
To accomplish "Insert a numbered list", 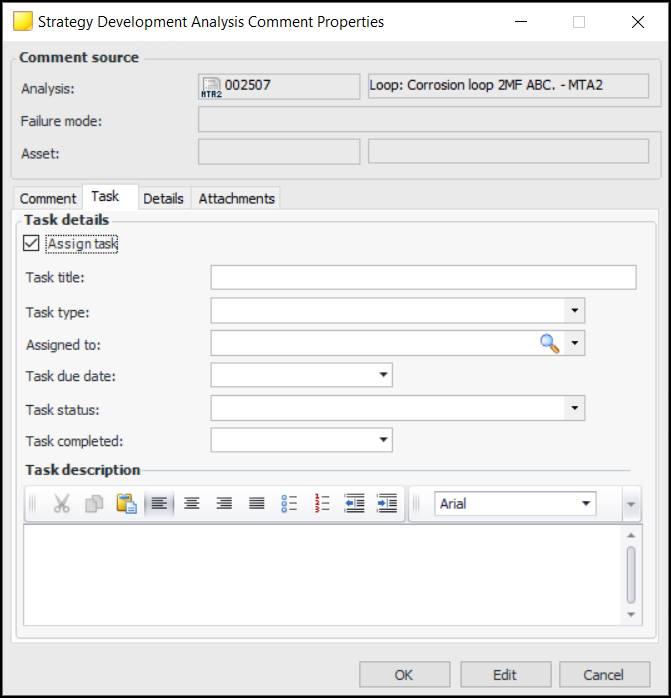I will point(322,504).
